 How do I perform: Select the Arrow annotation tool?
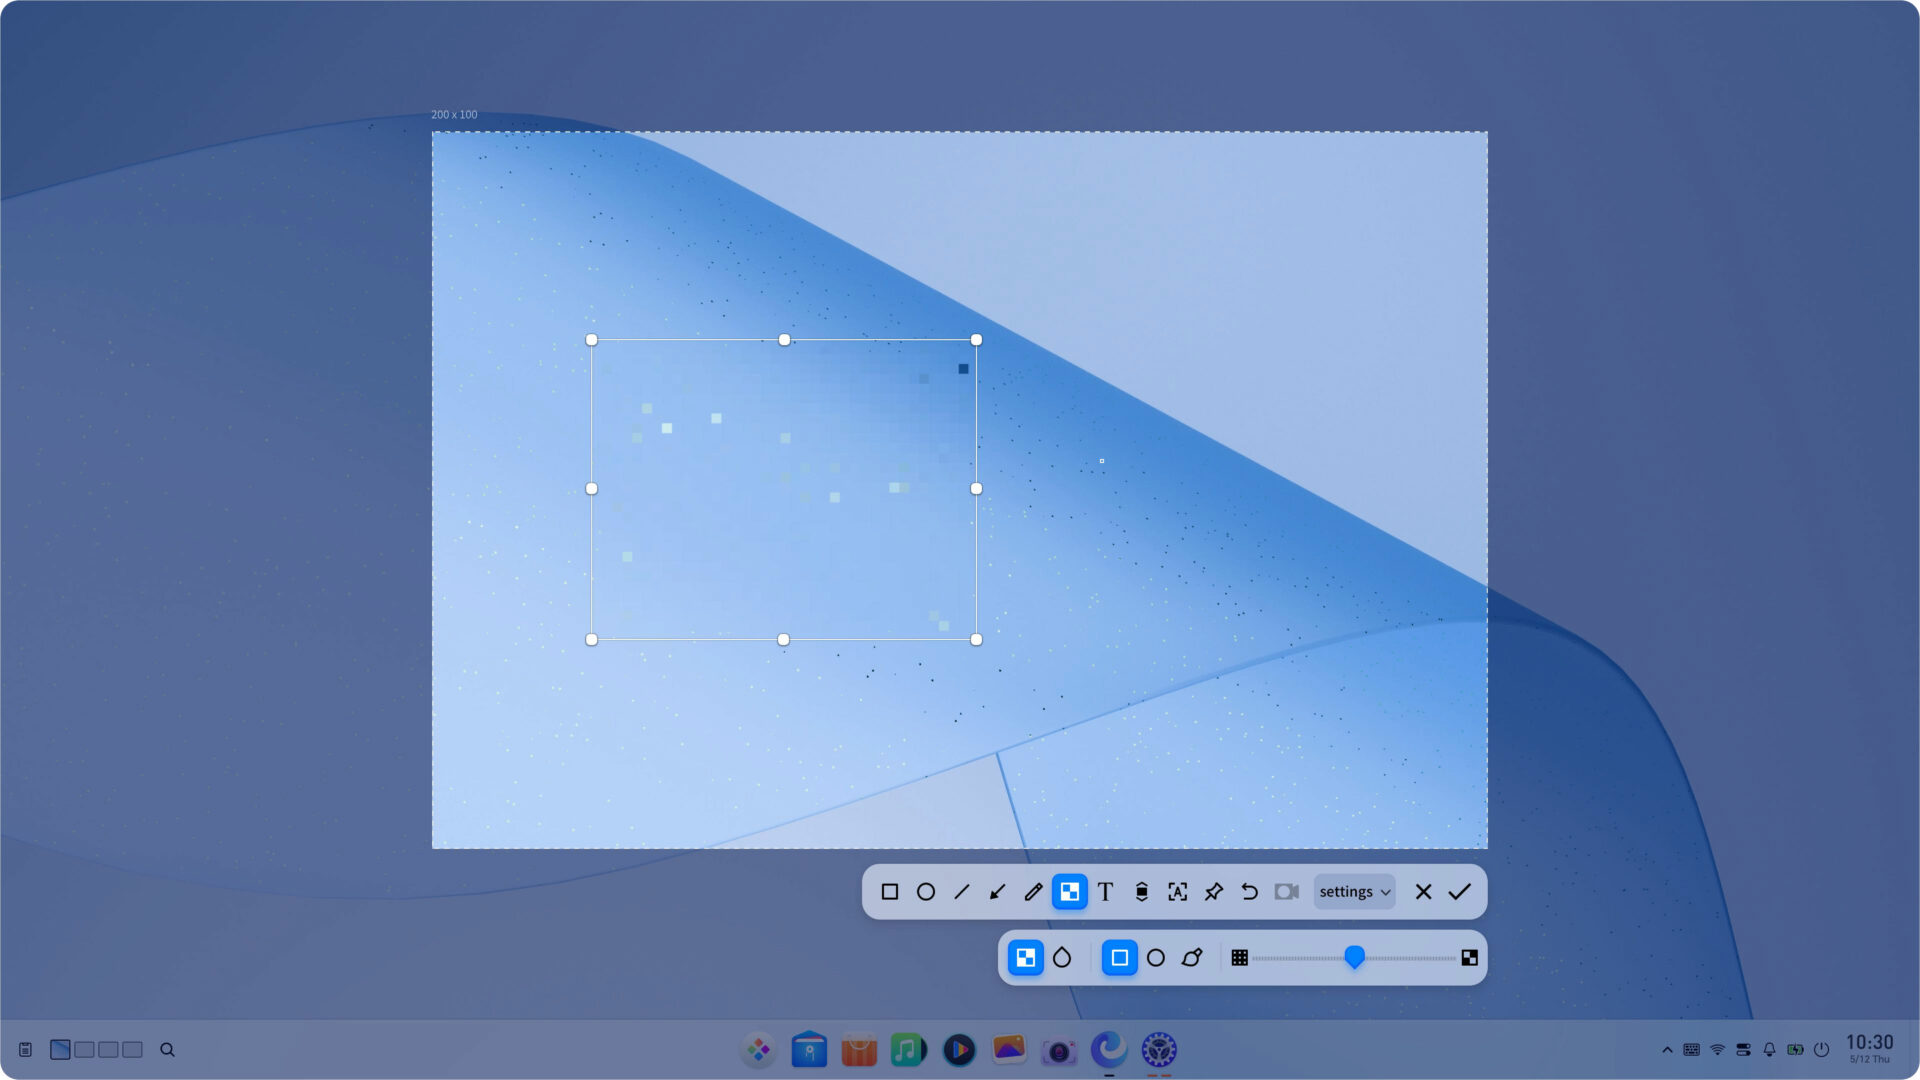click(x=996, y=891)
